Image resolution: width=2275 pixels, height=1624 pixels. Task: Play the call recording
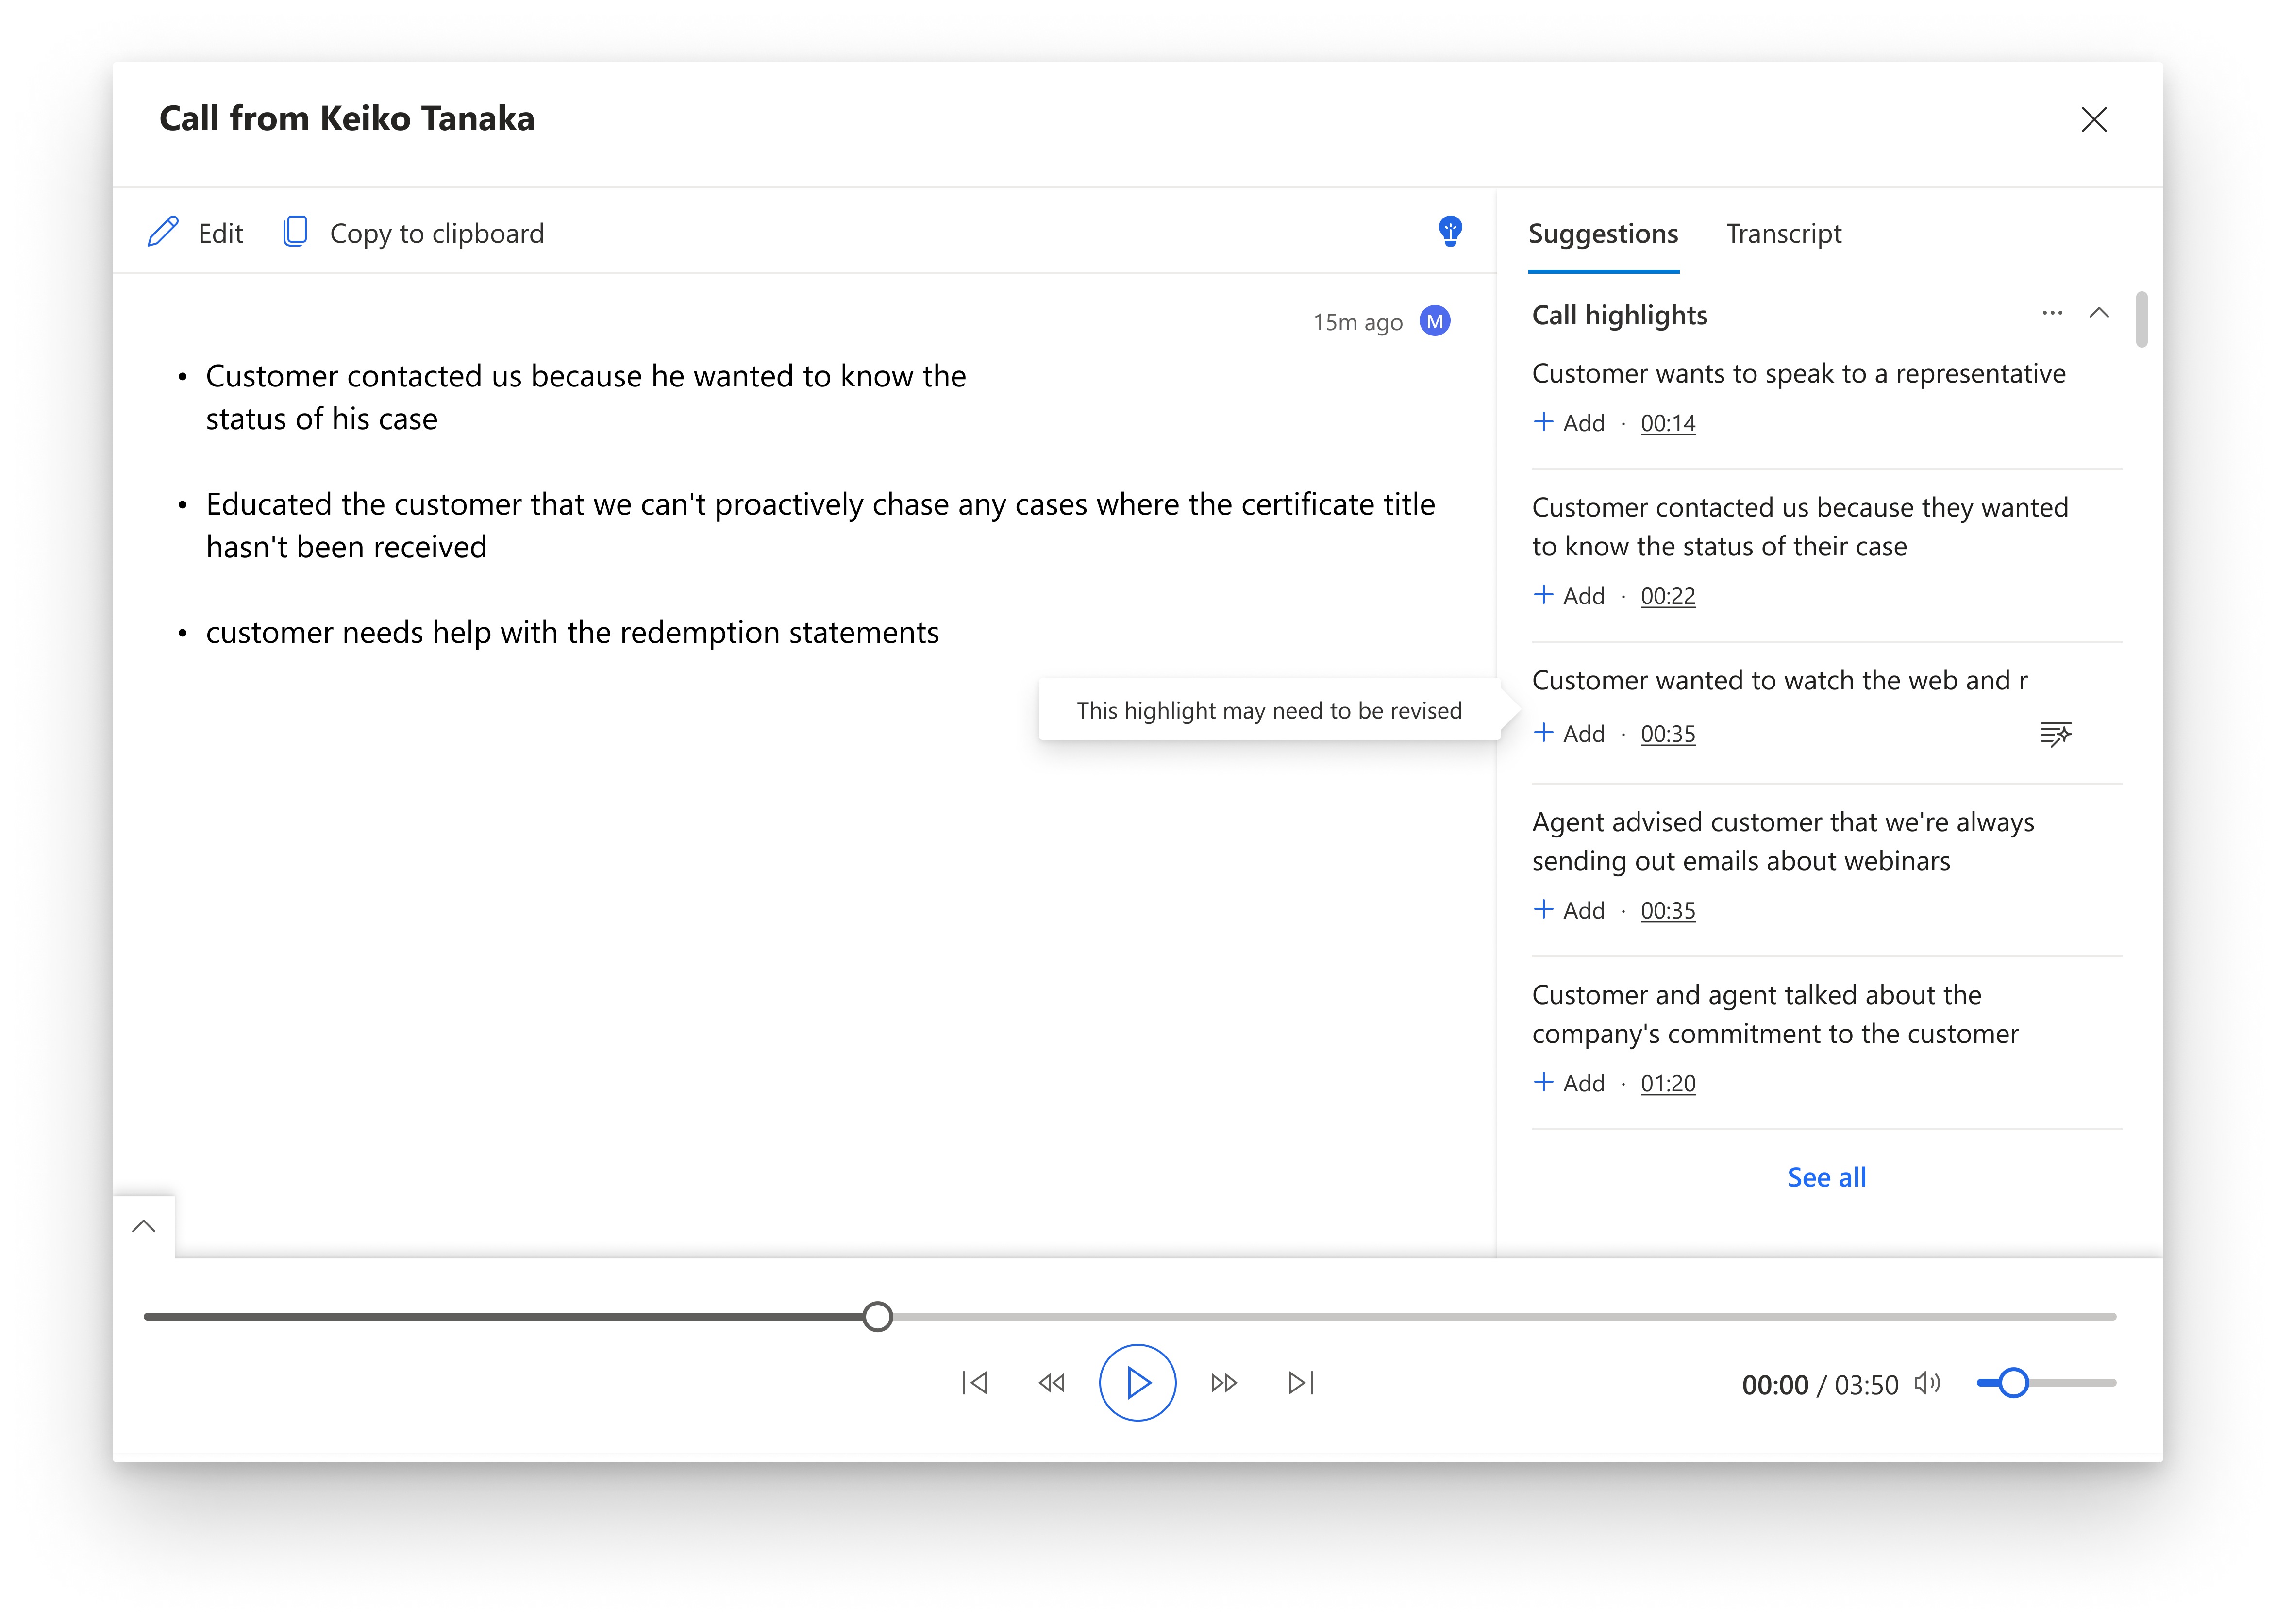(x=1137, y=1383)
